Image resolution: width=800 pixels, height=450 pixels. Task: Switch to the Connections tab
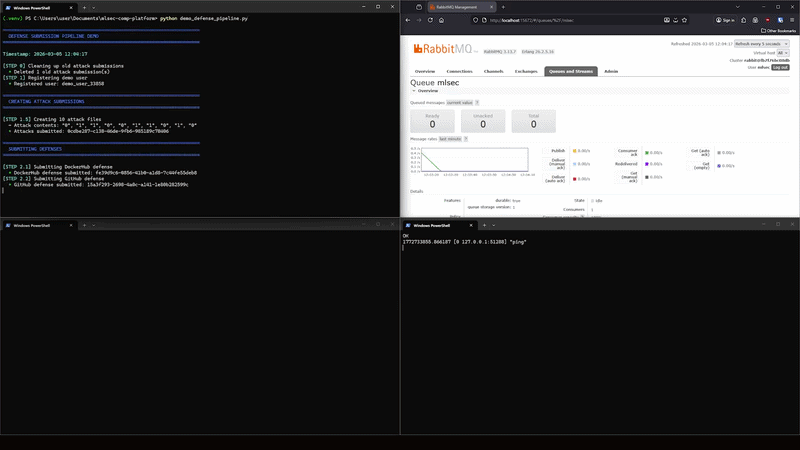pyautogui.click(x=459, y=71)
